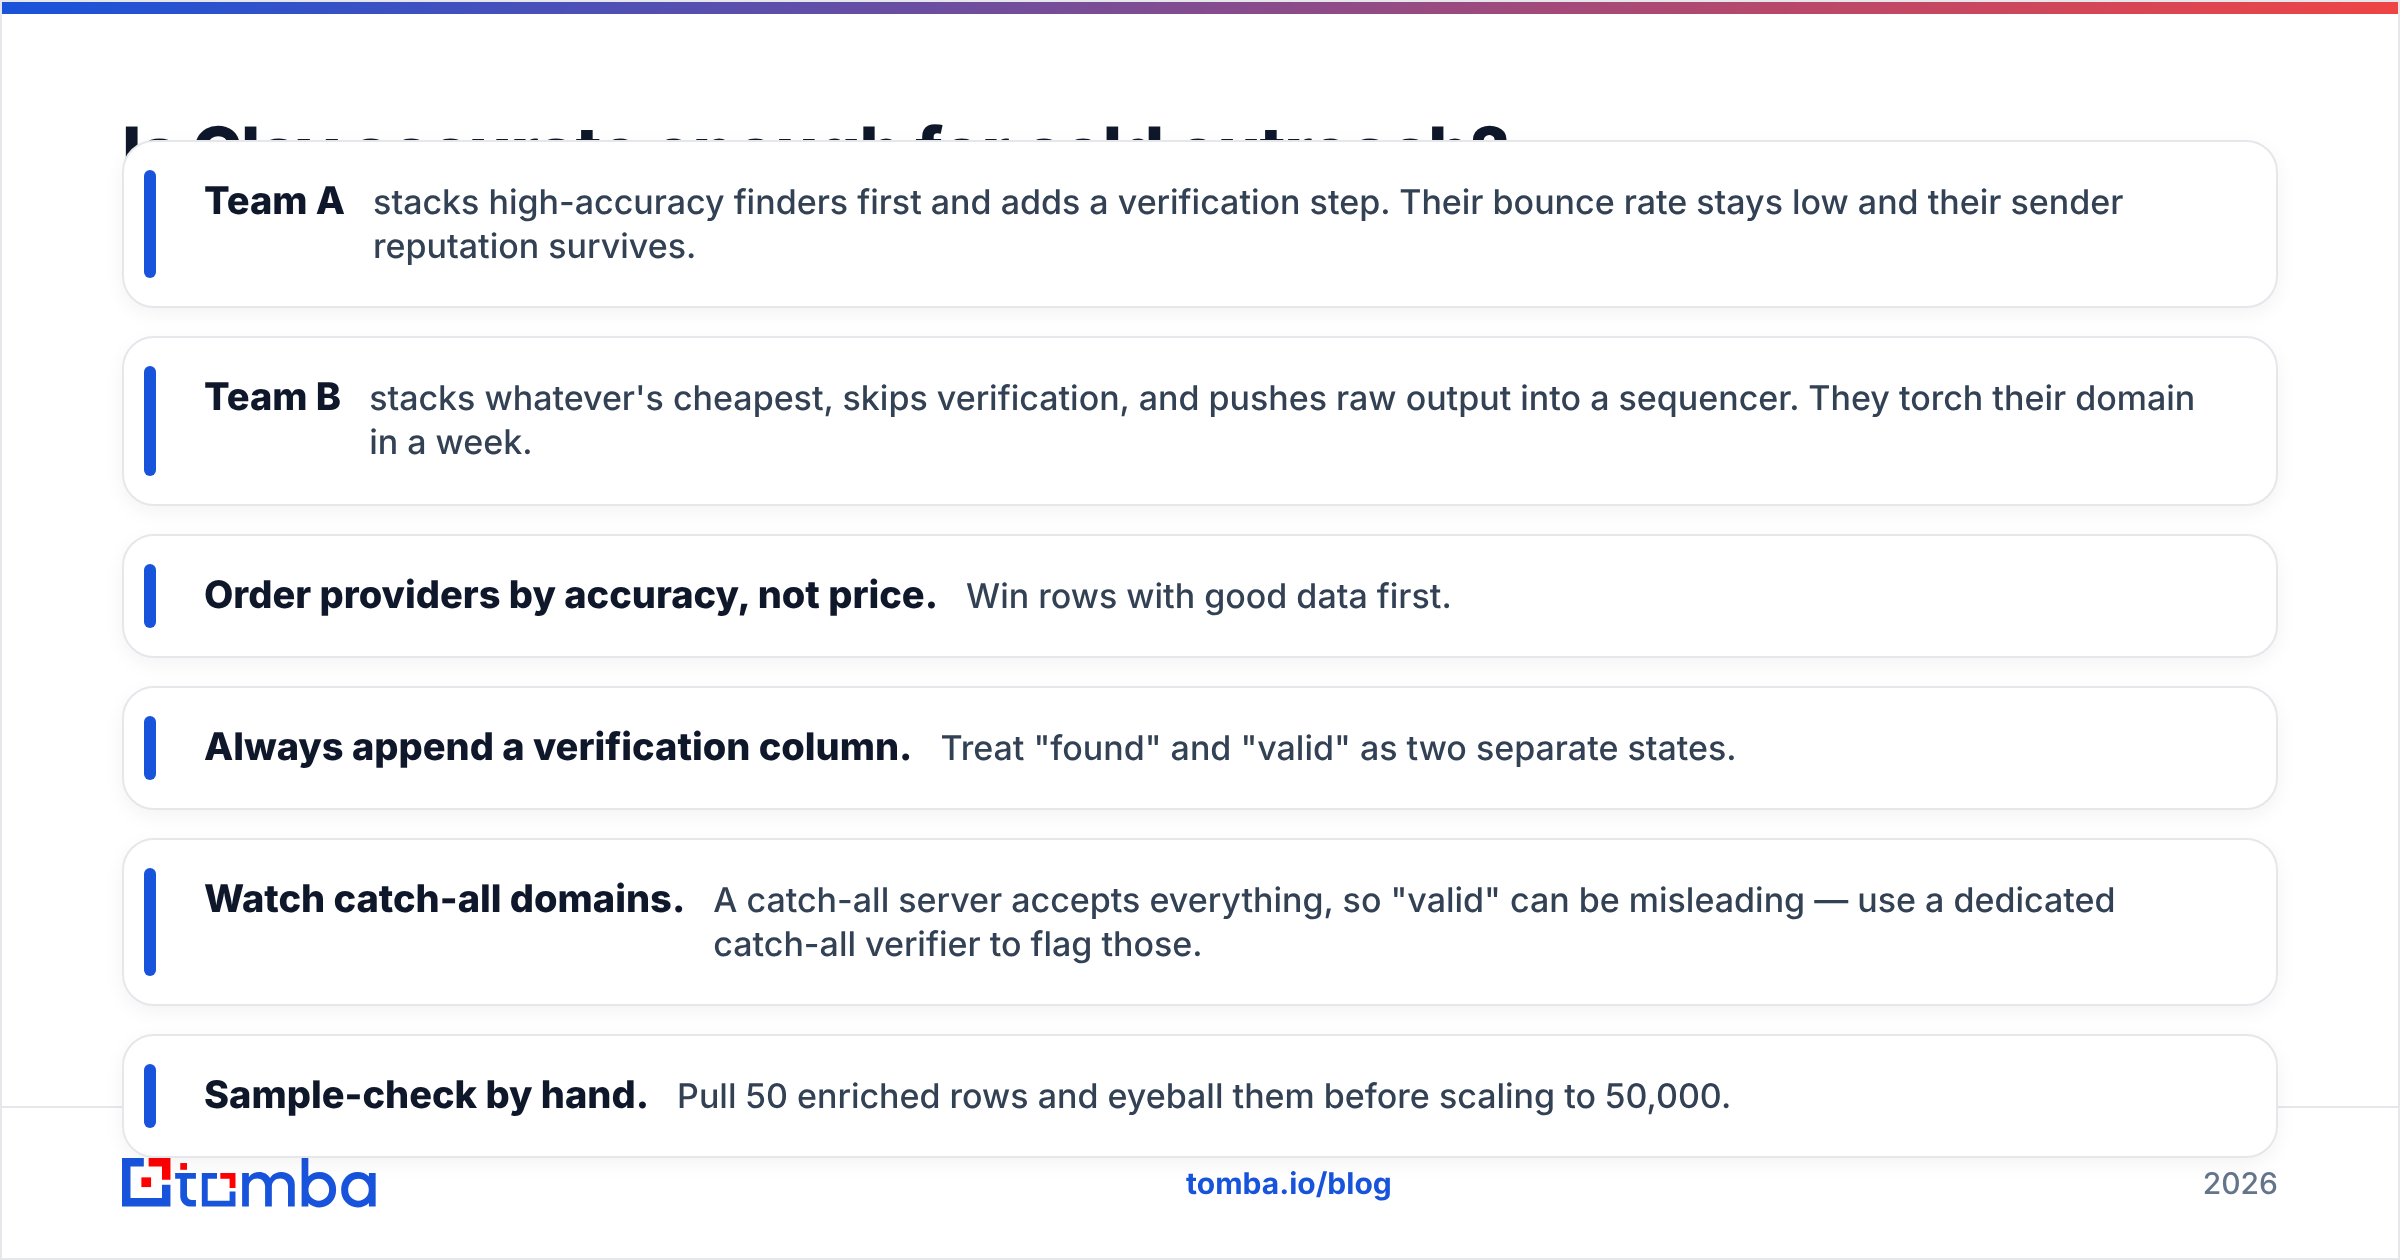Click the red square in tomba logo
The height and width of the screenshot is (1260, 2400).
tap(148, 1183)
